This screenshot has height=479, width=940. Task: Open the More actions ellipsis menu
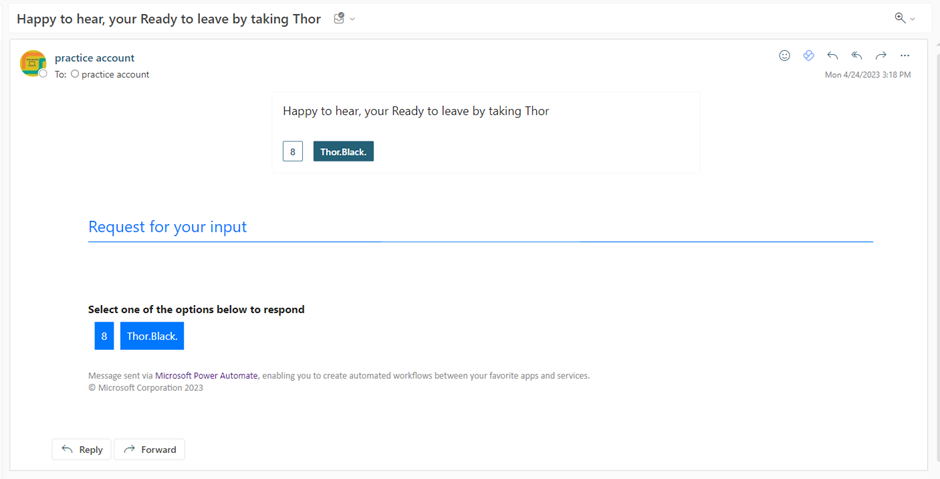pyautogui.click(x=905, y=56)
